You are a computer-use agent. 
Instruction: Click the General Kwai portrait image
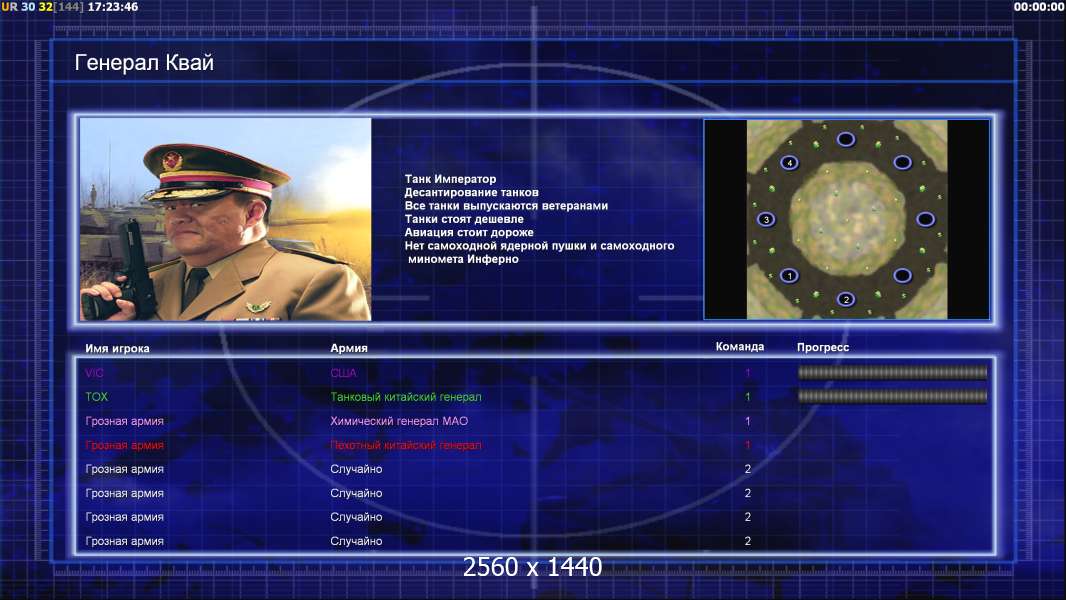(226, 219)
